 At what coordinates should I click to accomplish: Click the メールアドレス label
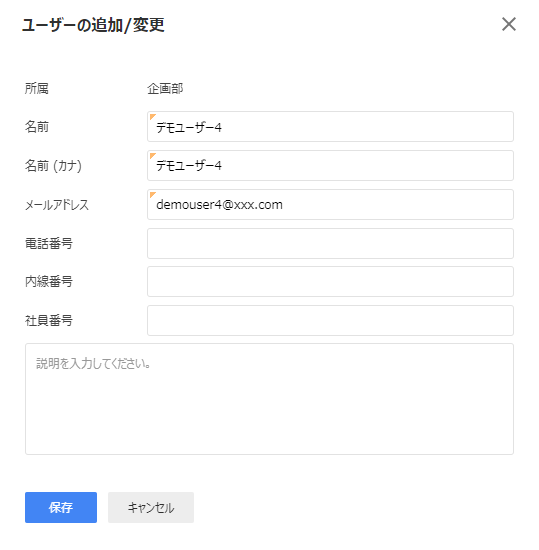tap(57, 205)
